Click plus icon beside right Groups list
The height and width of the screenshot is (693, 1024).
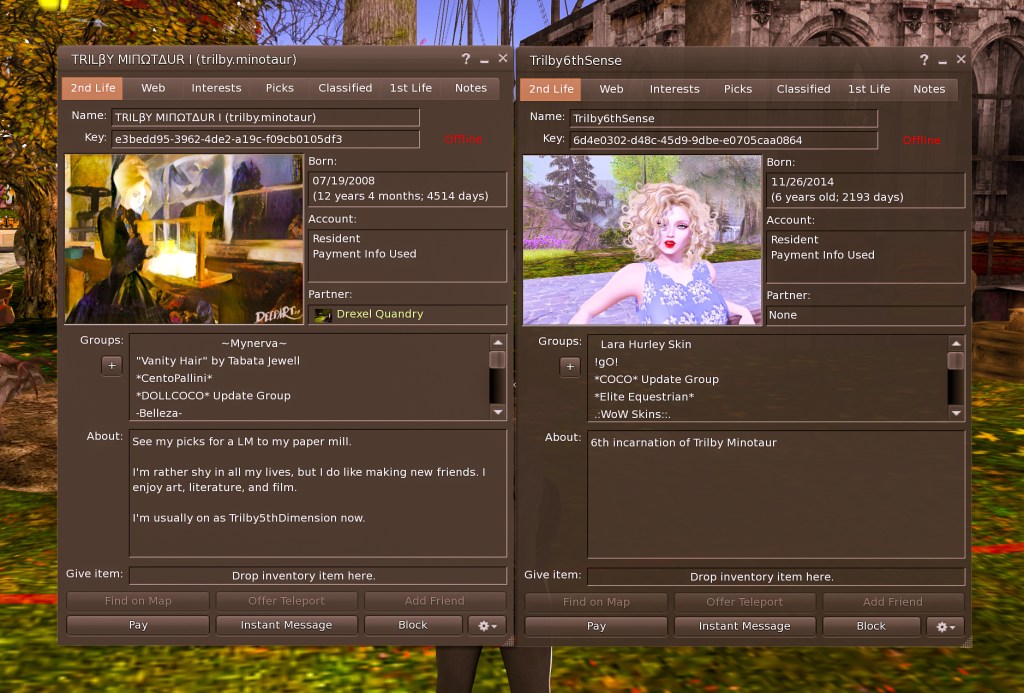coord(570,367)
